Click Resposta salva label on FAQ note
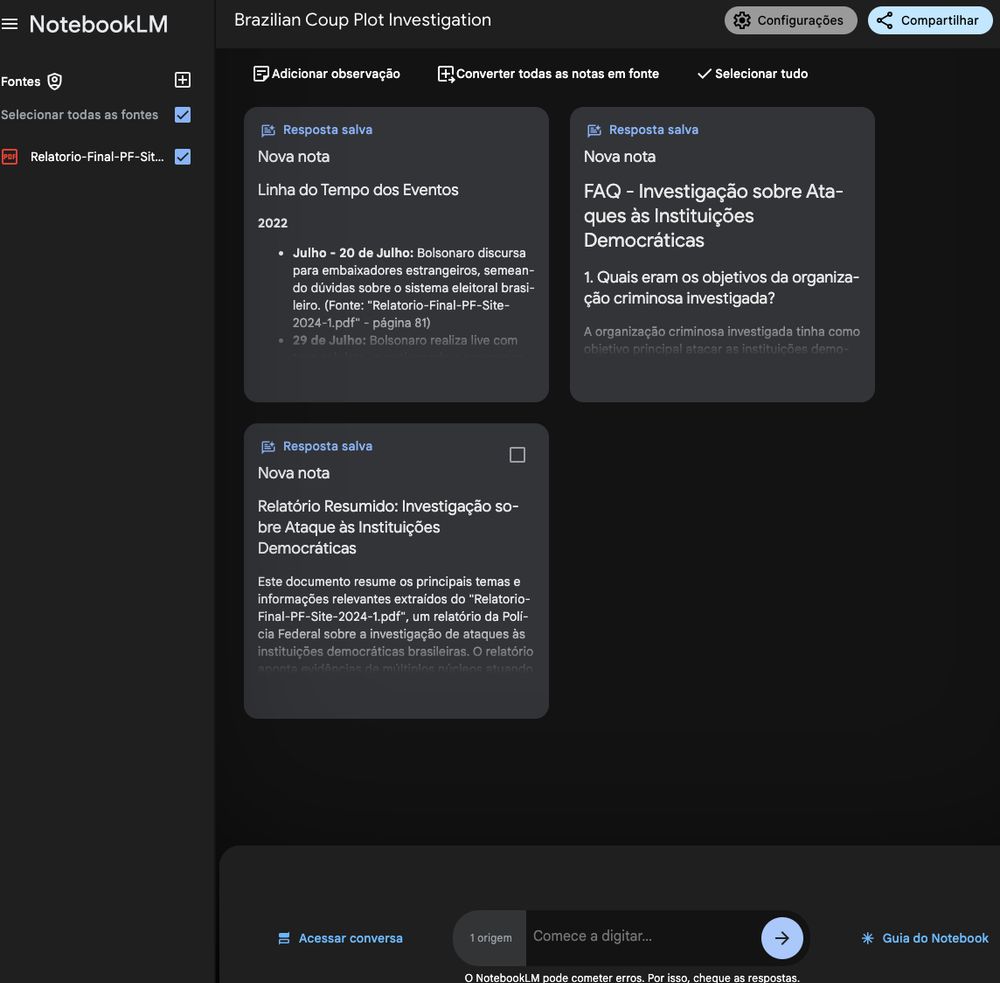The width and height of the screenshot is (1000, 983). point(654,130)
